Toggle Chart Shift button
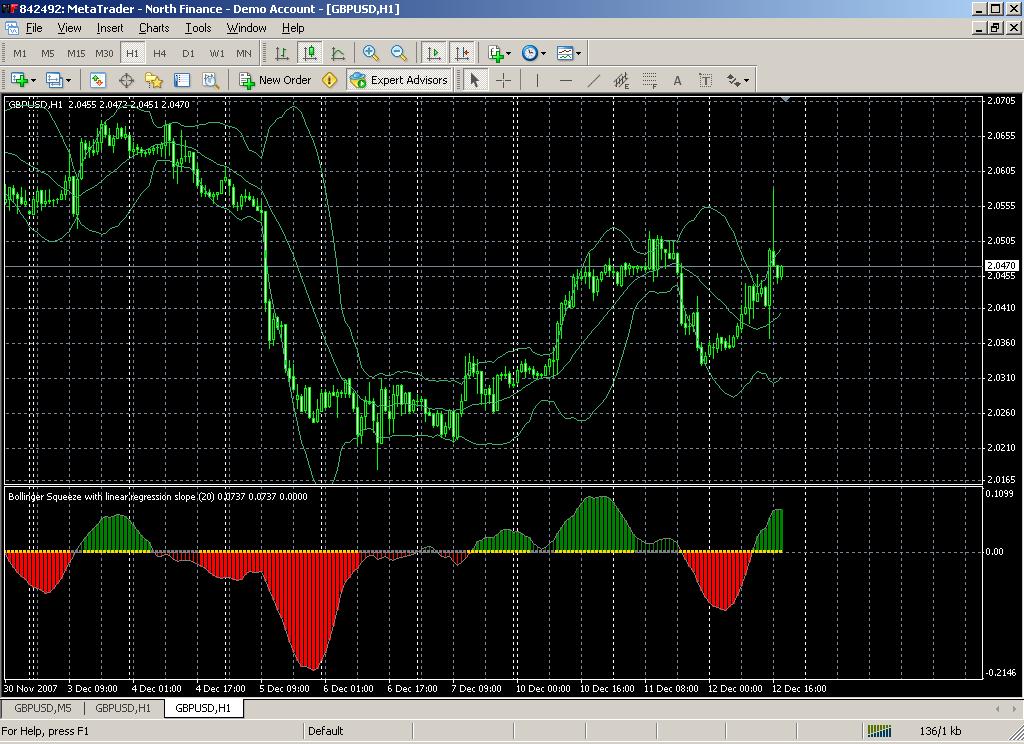1024x744 pixels. click(x=462, y=54)
